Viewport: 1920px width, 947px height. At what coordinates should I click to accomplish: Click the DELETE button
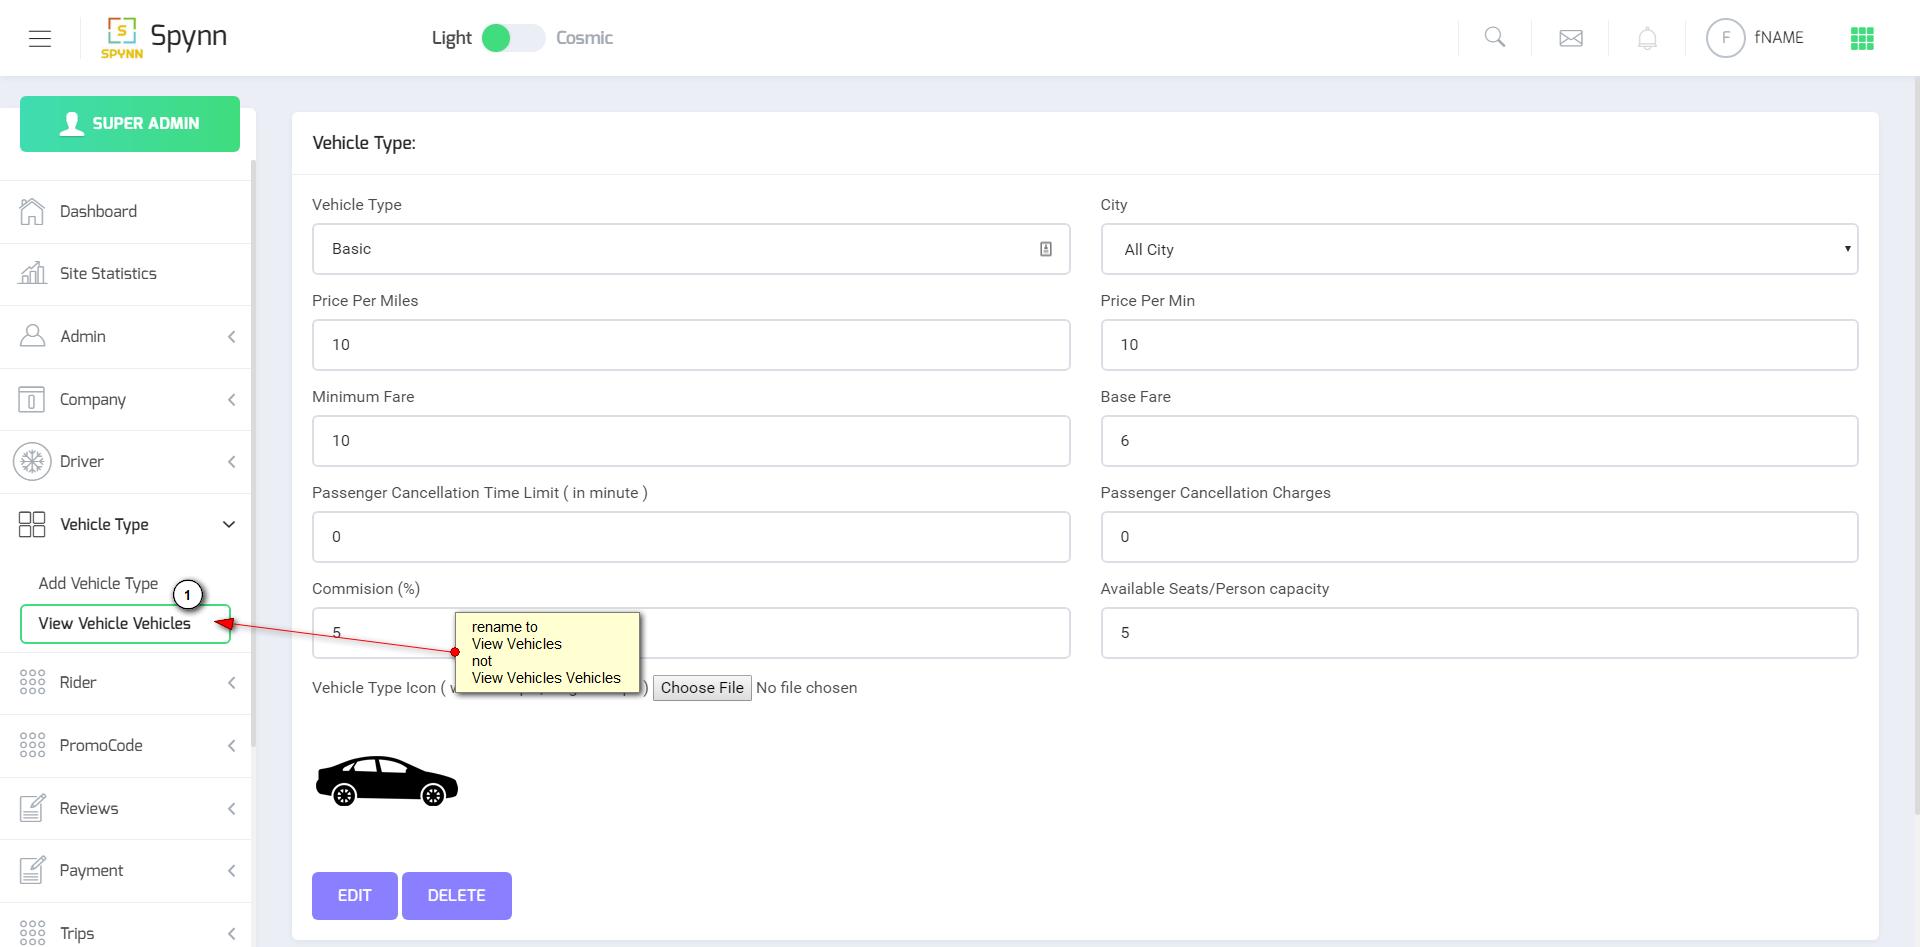(x=456, y=895)
